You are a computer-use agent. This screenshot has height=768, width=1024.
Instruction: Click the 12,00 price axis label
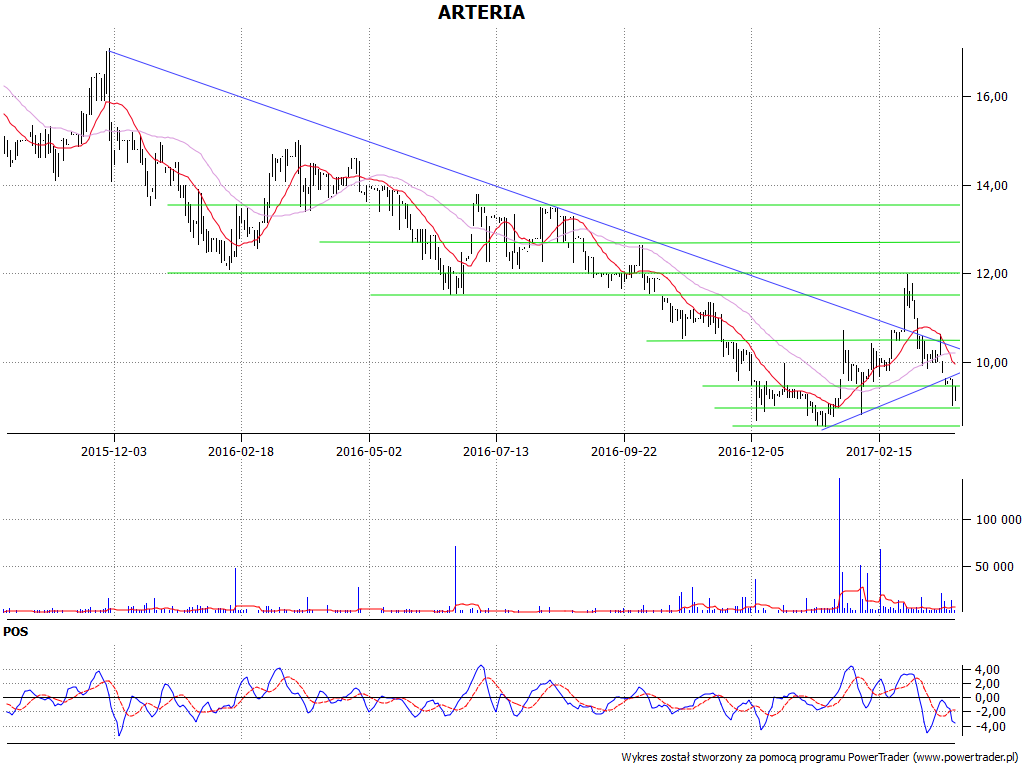pos(992,274)
